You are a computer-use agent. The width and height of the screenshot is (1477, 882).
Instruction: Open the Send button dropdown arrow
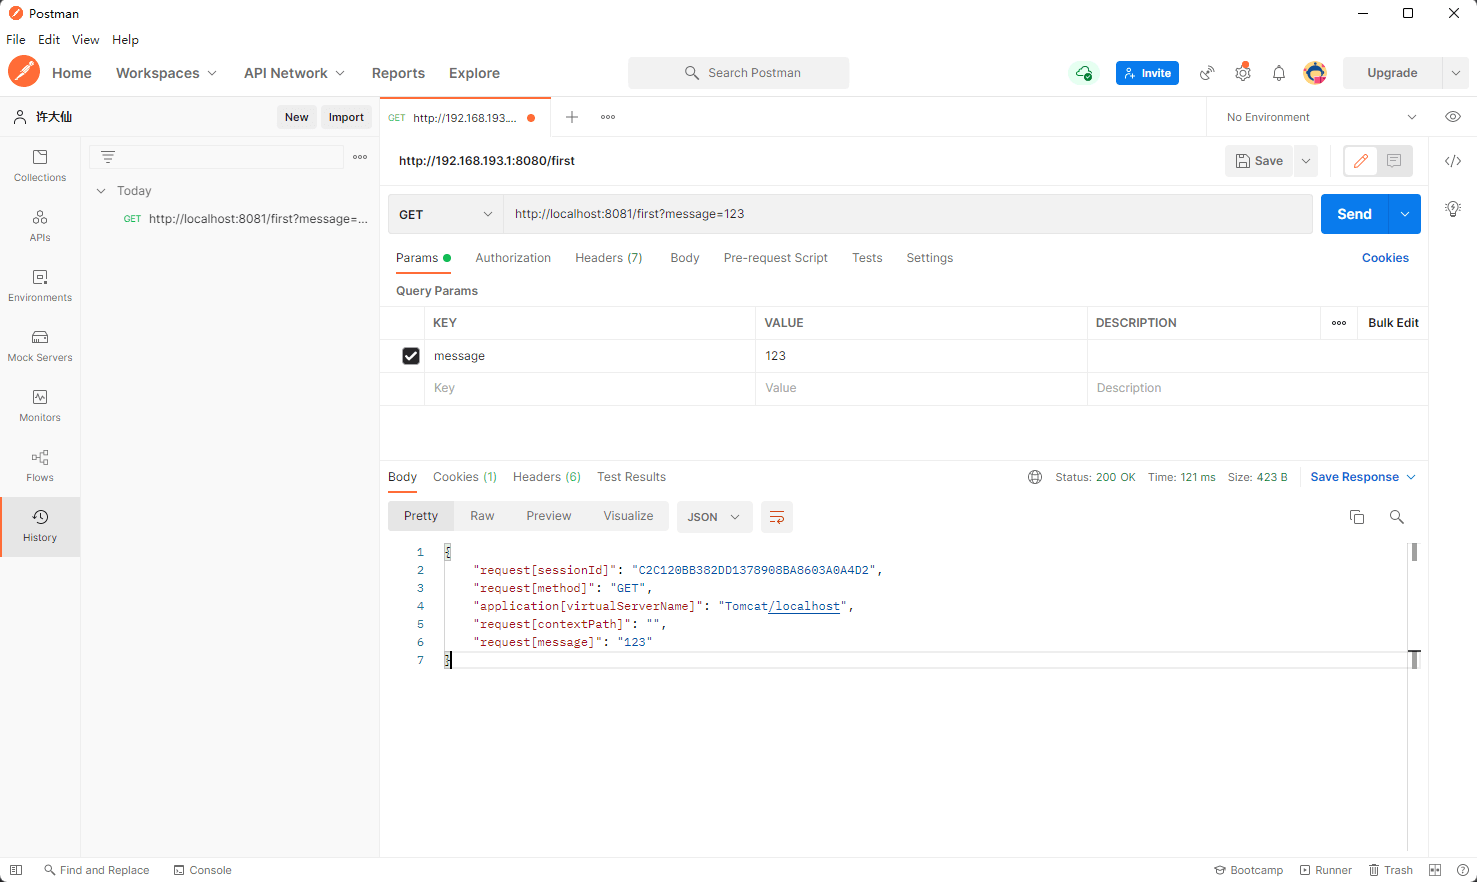pyautogui.click(x=1405, y=214)
